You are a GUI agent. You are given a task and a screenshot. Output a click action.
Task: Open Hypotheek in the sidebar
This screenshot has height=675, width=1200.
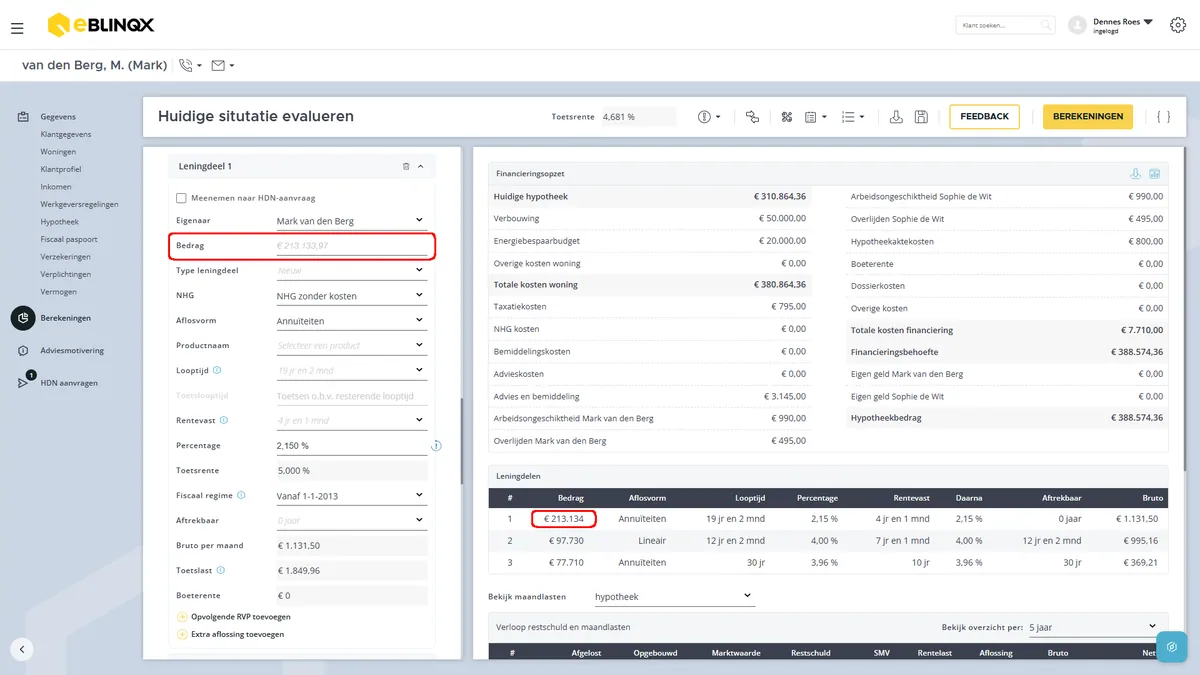tap(59, 222)
